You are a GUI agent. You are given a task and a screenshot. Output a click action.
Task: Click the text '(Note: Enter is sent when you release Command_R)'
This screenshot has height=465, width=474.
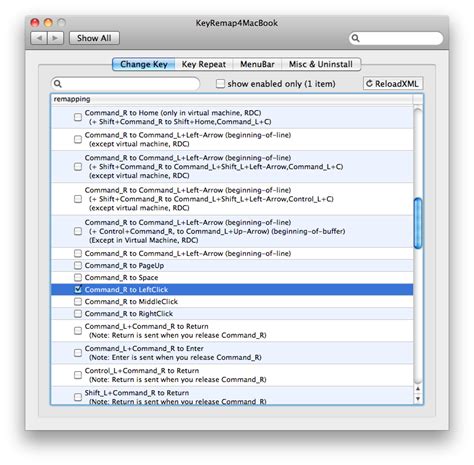175,357
